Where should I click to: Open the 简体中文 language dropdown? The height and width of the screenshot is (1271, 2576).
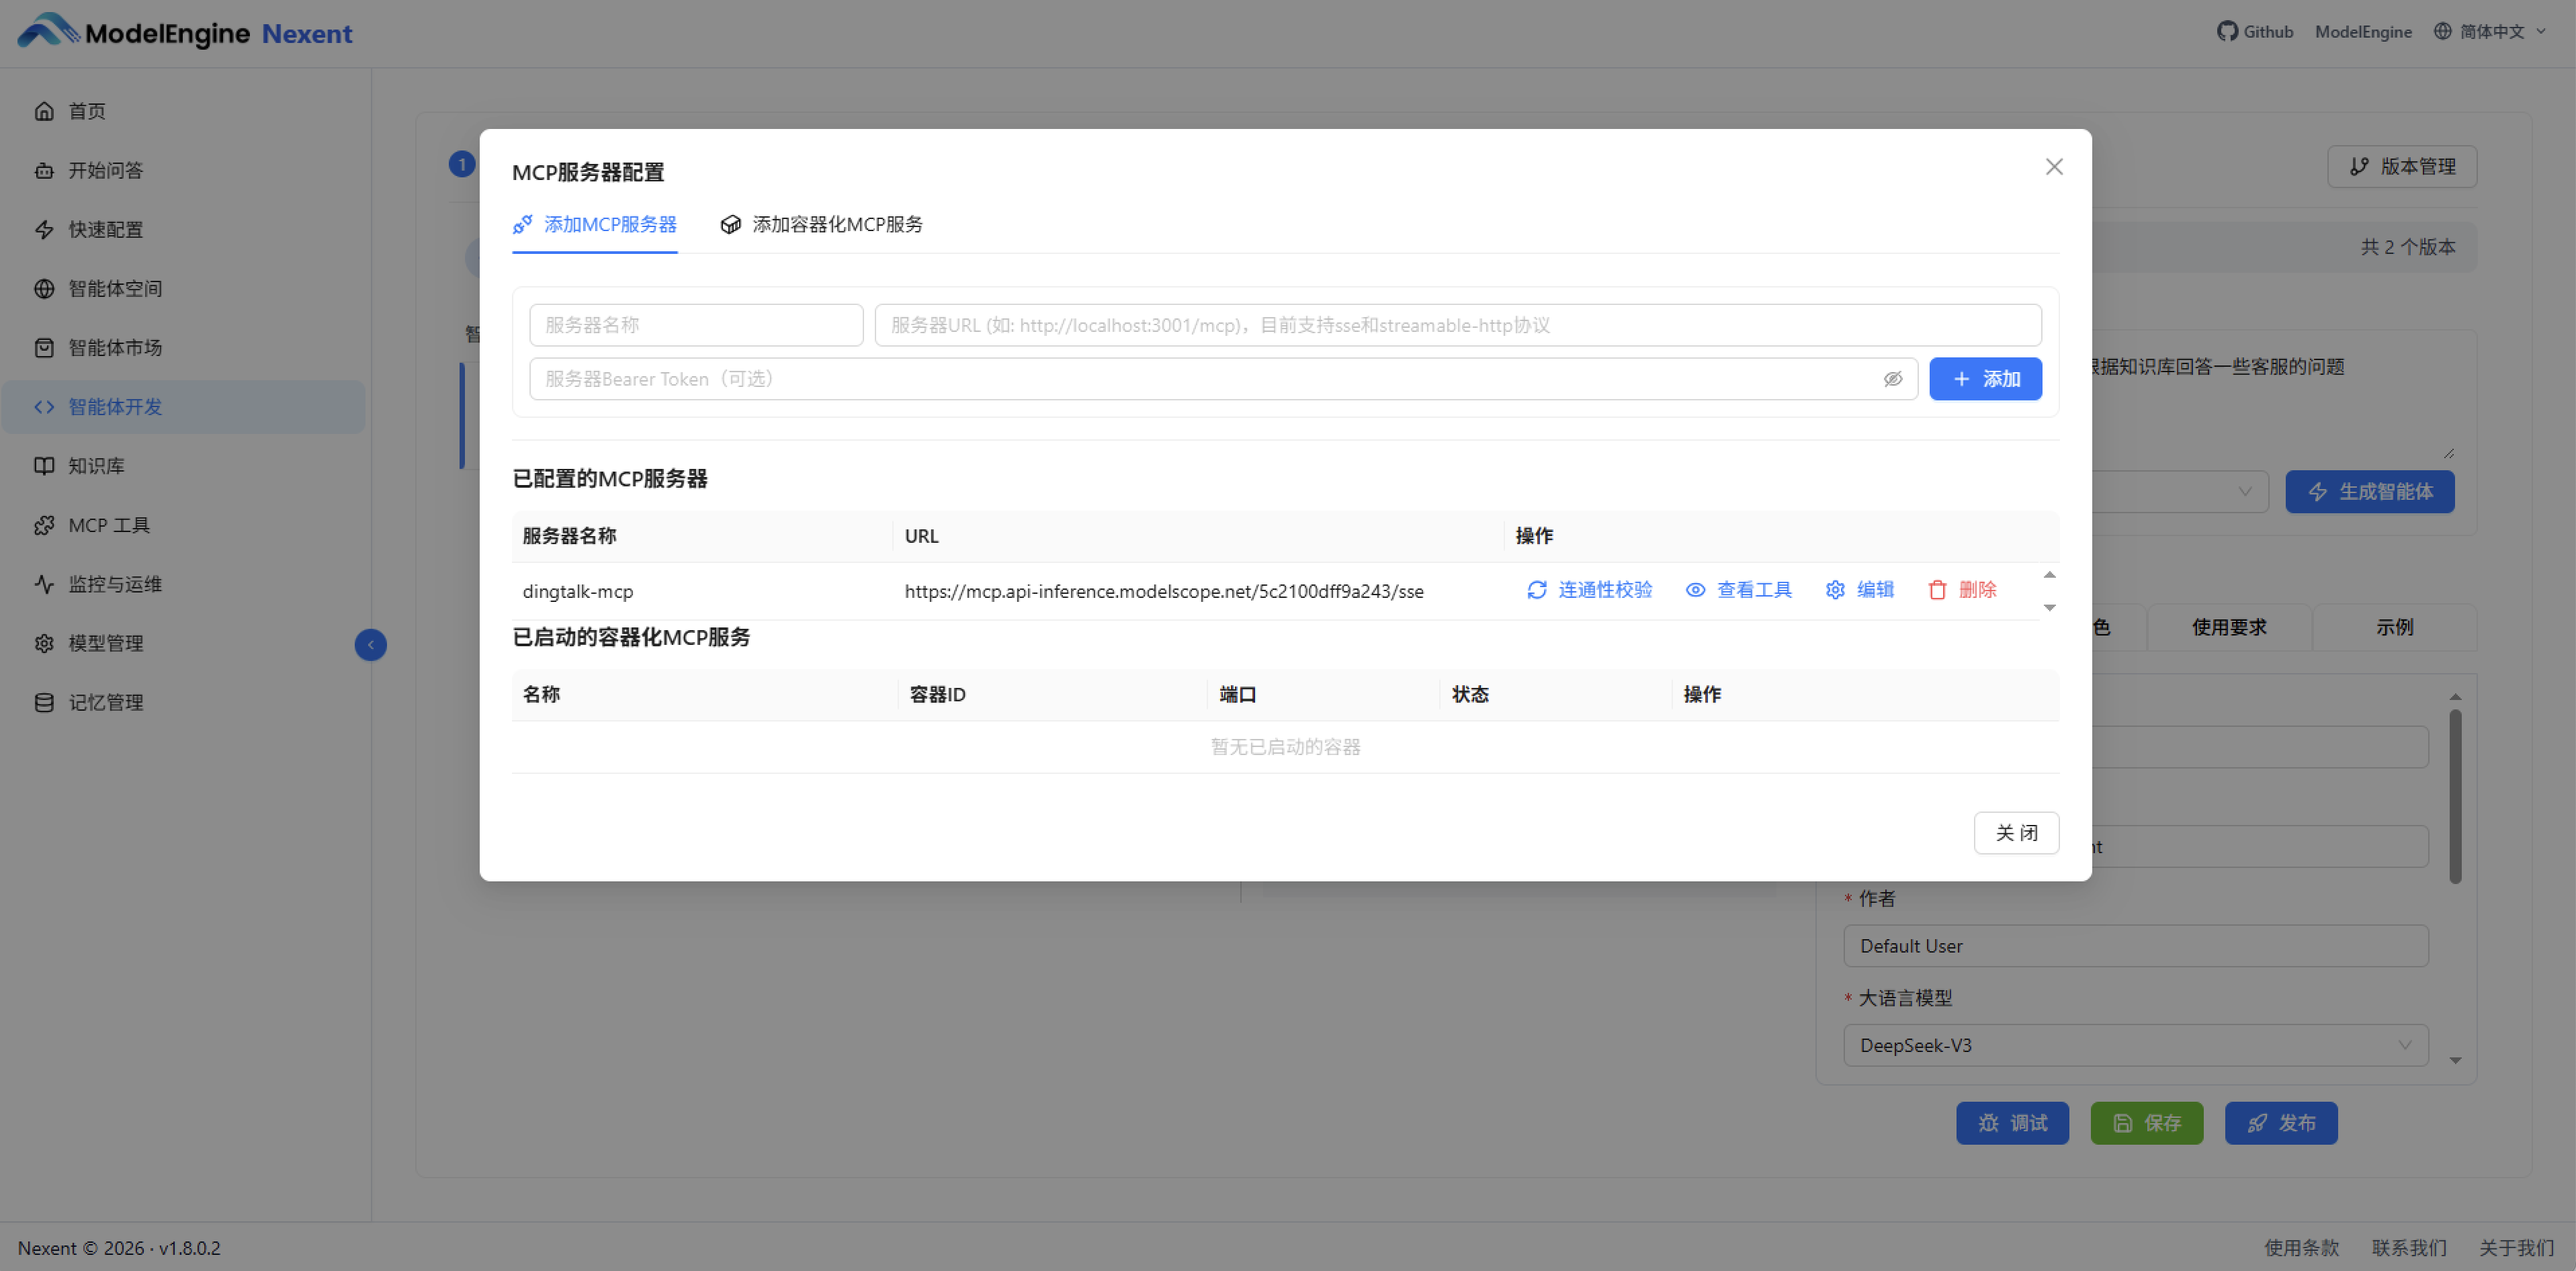[x=2491, y=31]
